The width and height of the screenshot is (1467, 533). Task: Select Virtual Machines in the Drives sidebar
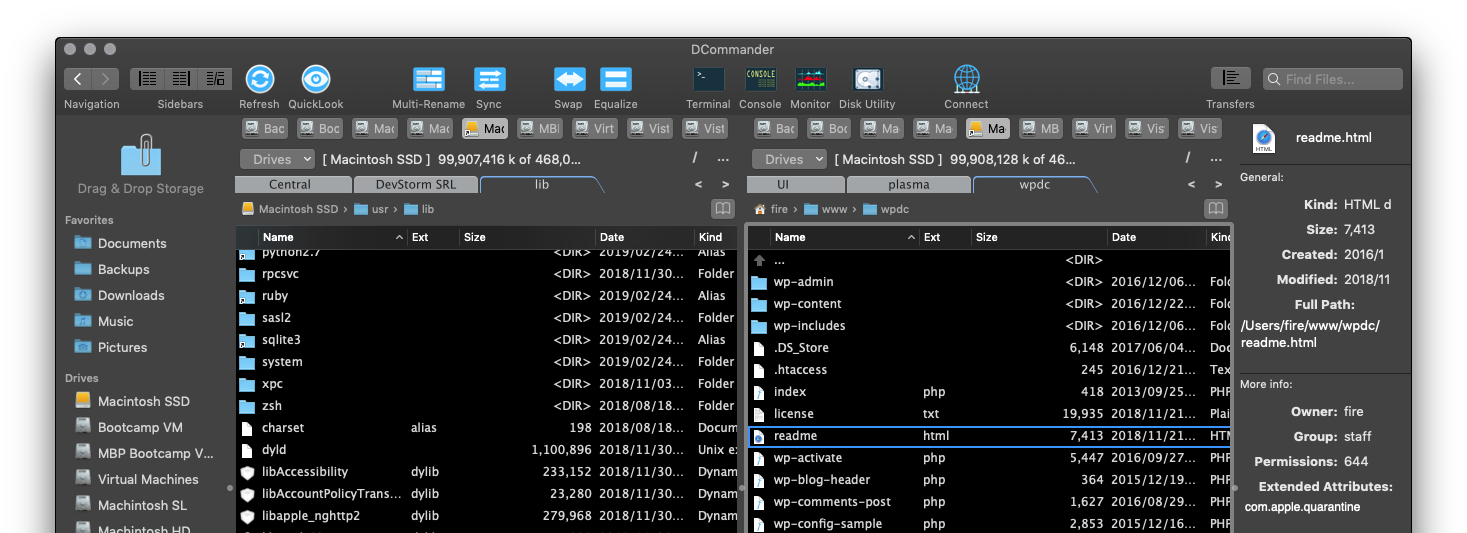(148, 479)
